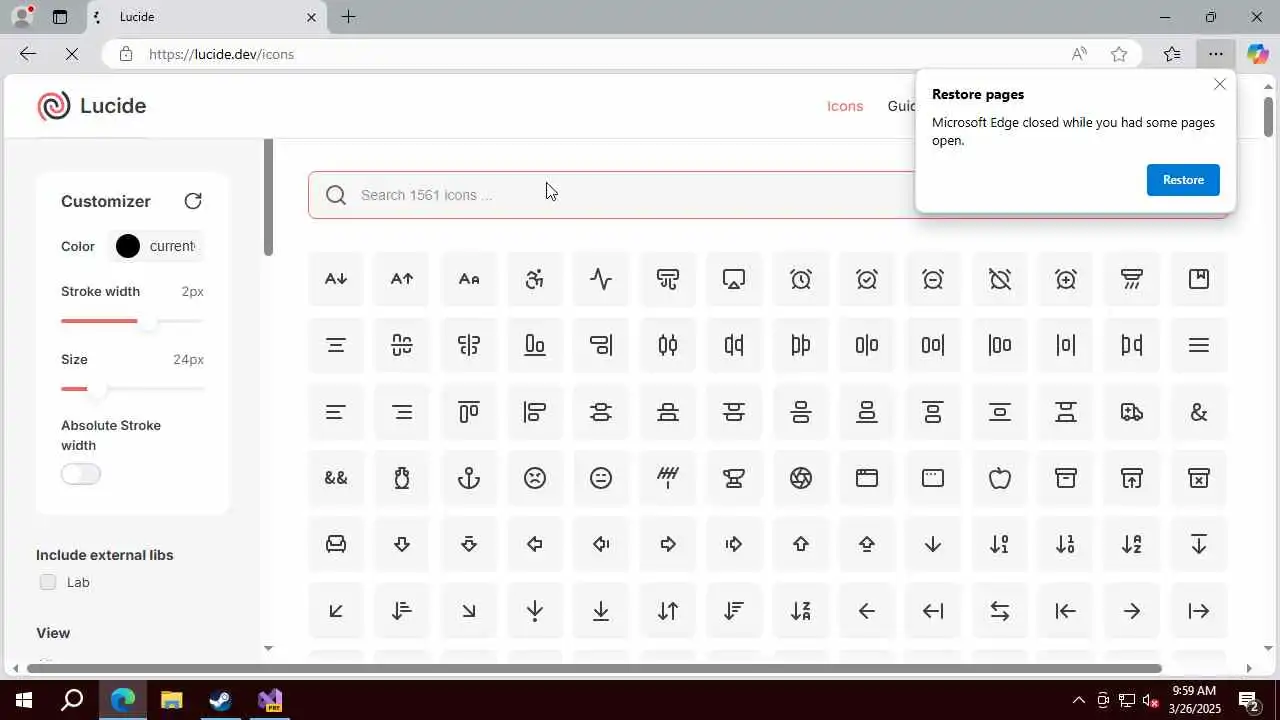Select the archive-x icon

[x=1199, y=478]
